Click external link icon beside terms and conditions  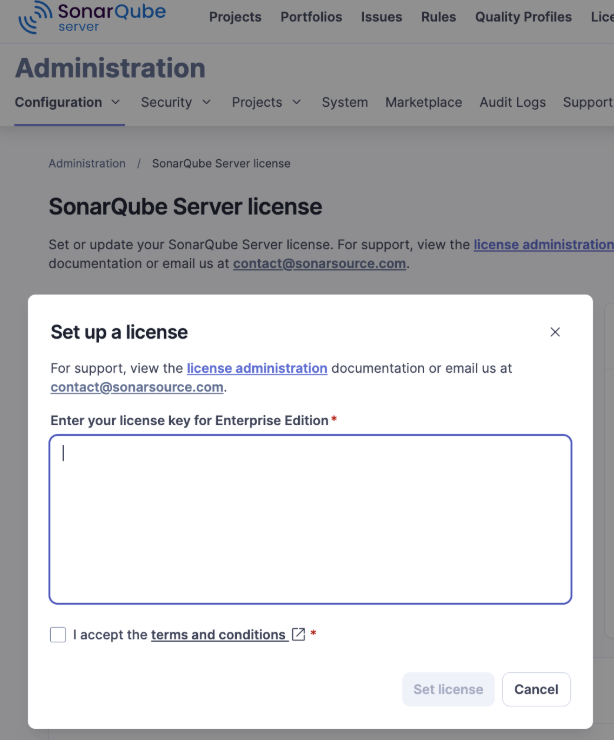pos(298,634)
